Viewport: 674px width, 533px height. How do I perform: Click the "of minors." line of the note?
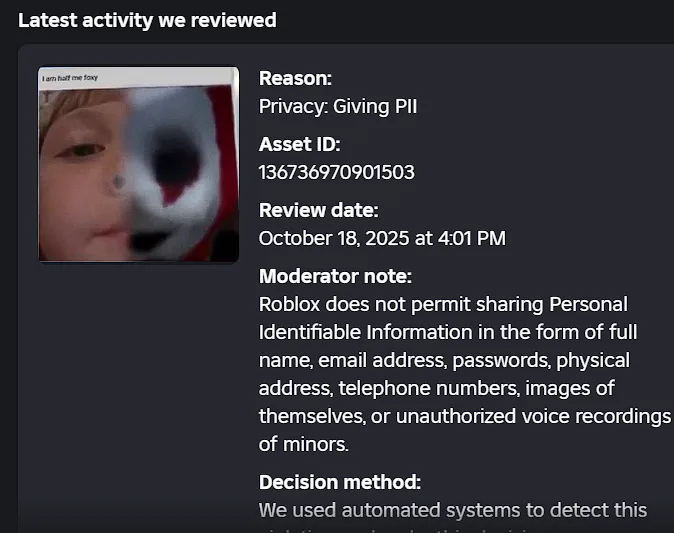303,443
